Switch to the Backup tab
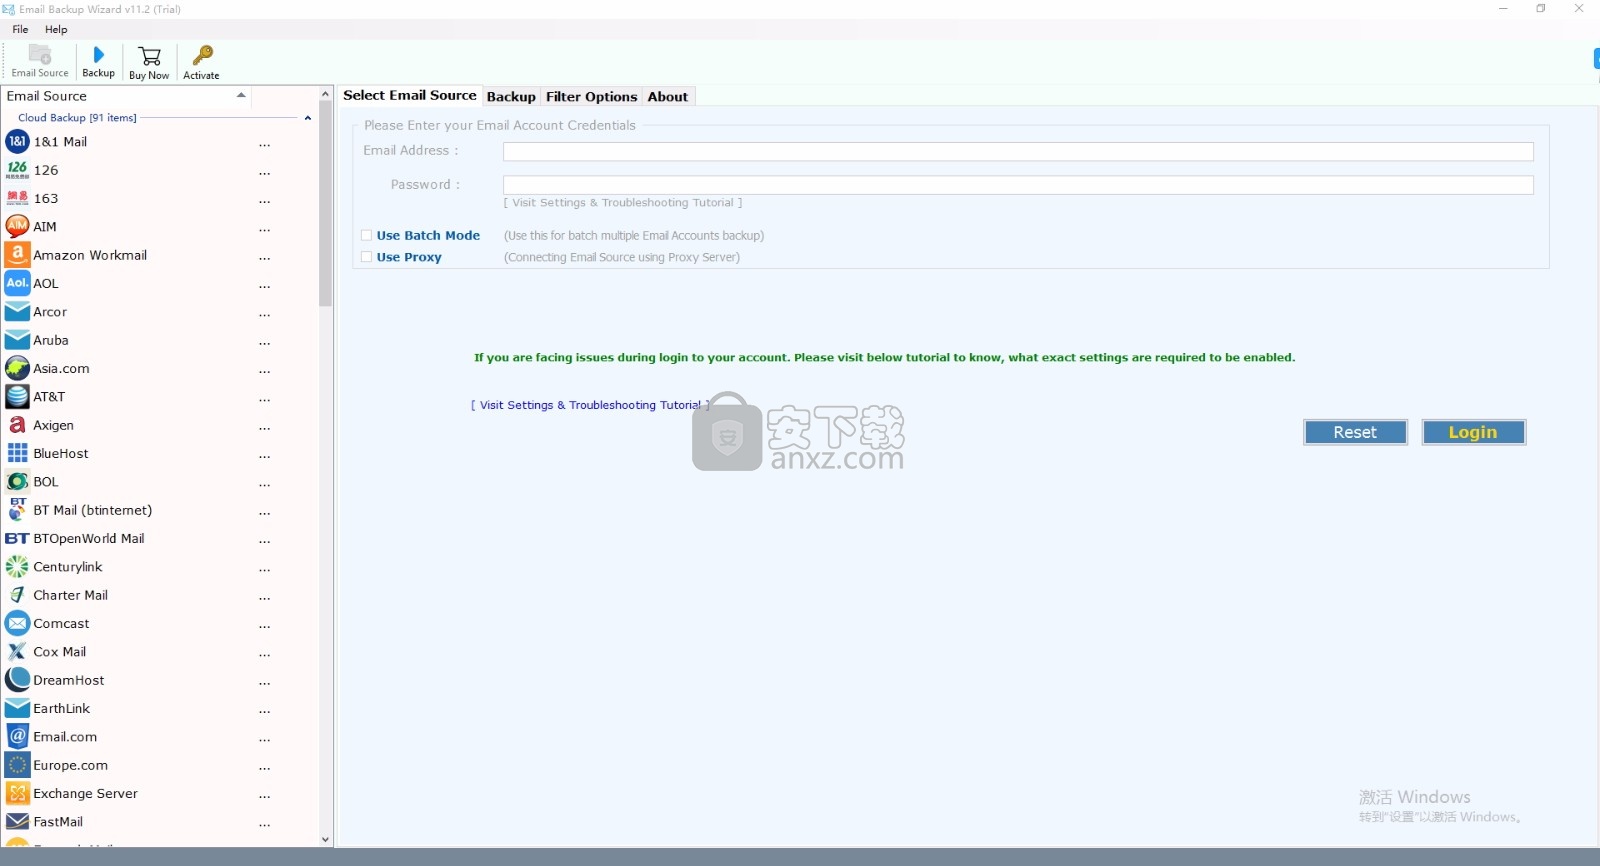Viewport: 1600px width, 866px height. point(511,96)
